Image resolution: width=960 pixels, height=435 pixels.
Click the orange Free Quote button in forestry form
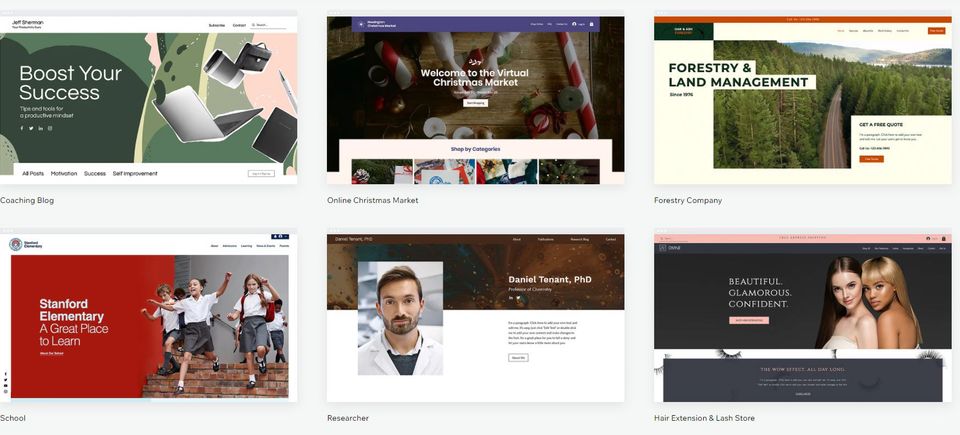click(x=870, y=159)
